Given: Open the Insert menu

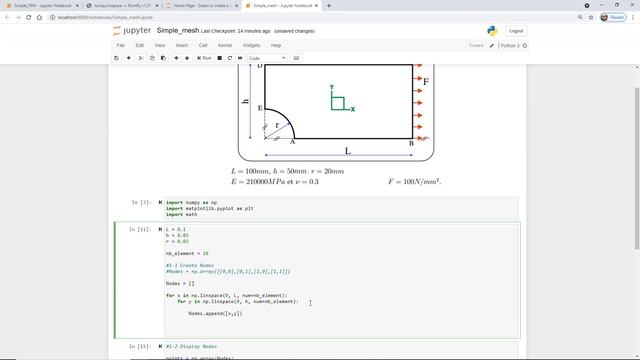Looking at the screenshot, I should (182, 45).
